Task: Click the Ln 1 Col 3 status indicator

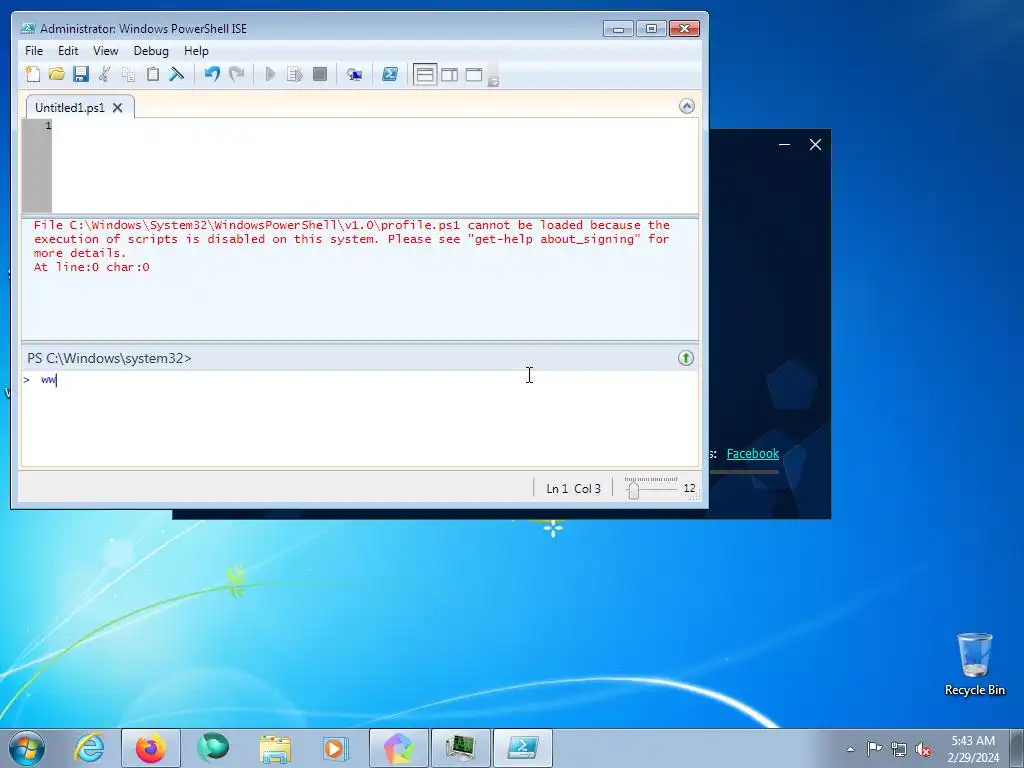Action: pyautogui.click(x=573, y=488)
